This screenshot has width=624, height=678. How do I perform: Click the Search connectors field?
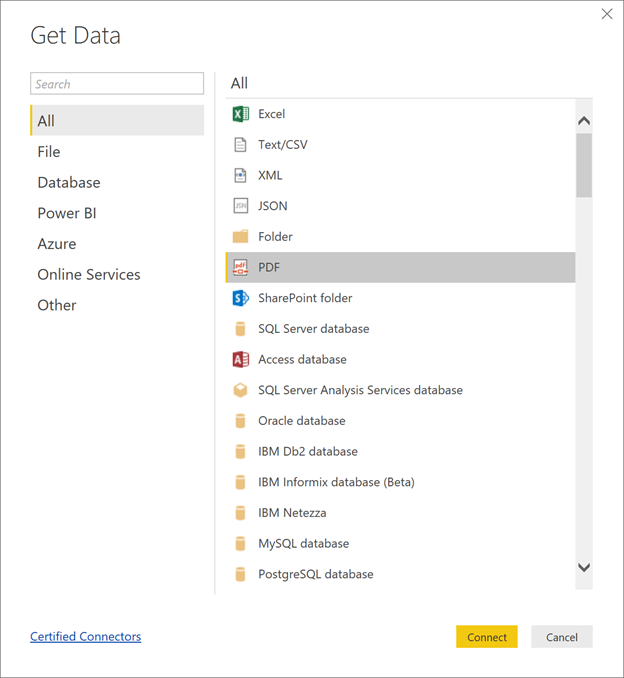pyautogui.click(x=117, y=84)
